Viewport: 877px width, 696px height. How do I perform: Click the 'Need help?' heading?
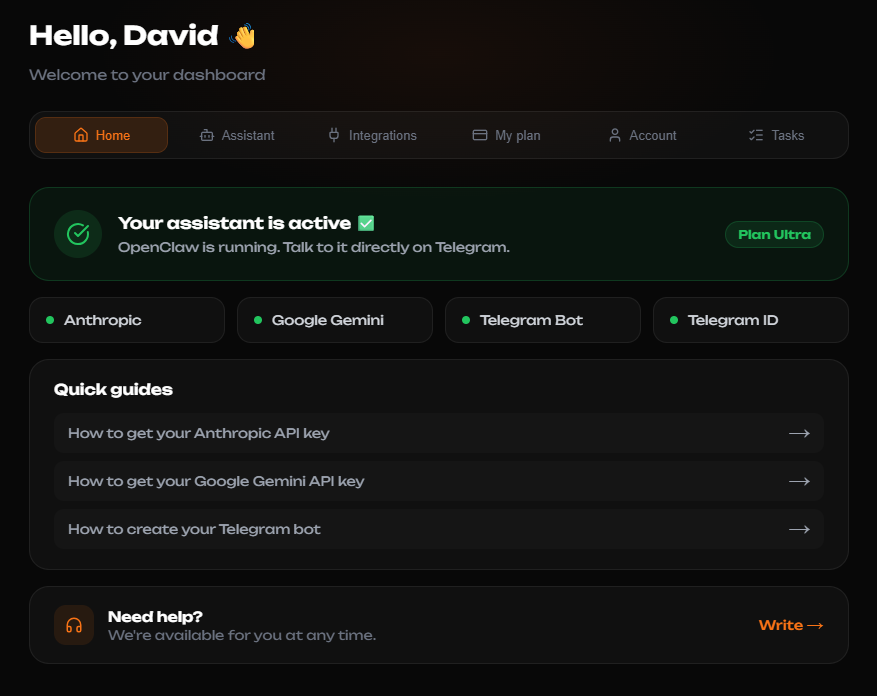click(x=155, y=617)
